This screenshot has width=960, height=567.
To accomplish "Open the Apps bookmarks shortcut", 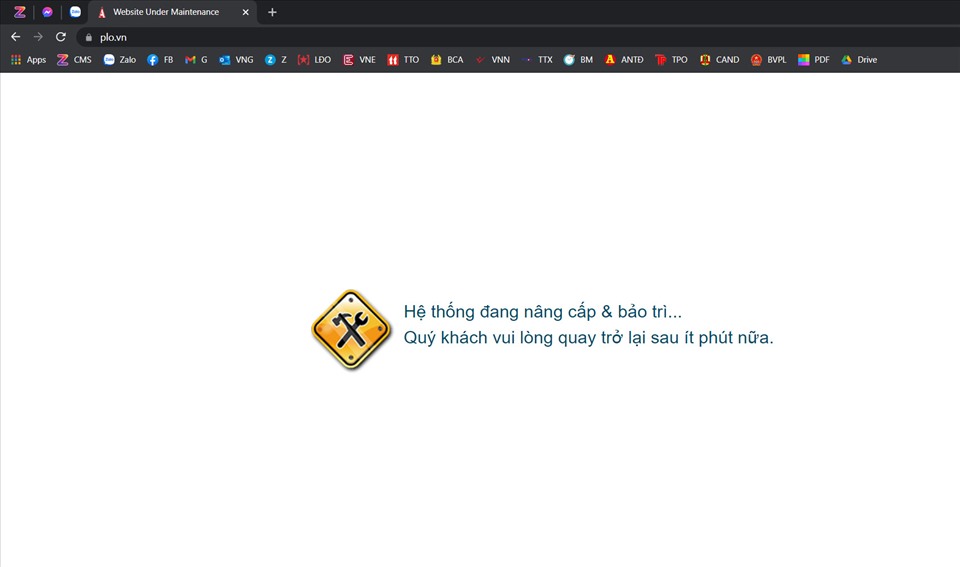I will [x=29, y=59].
